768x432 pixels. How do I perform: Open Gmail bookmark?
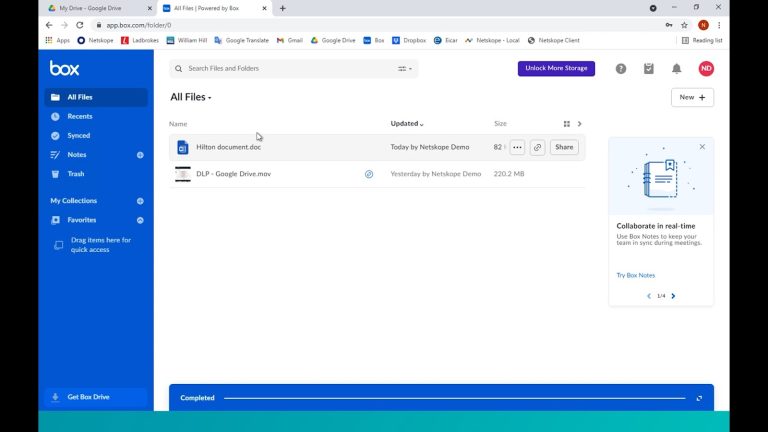click(x=289, y=40)
